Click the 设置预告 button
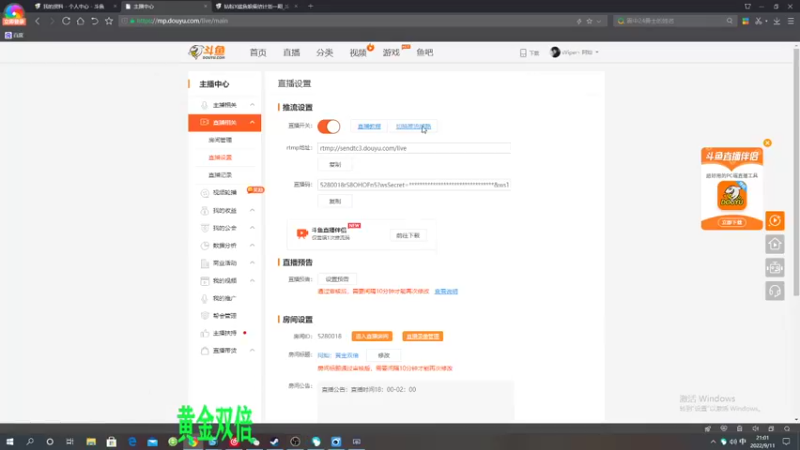This screenshot has height=450, width=800. coord(337,279)
